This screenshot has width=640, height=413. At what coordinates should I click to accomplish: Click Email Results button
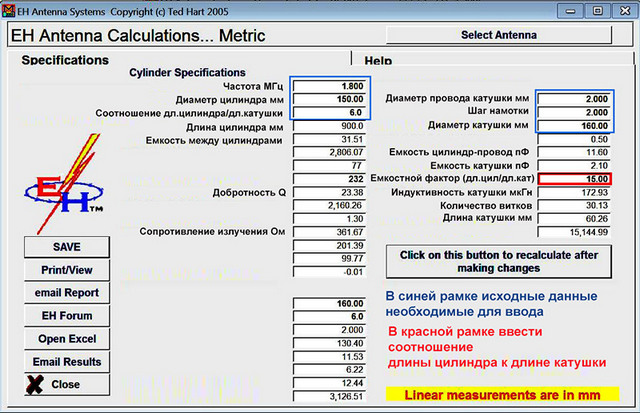[x=67, y=362]
